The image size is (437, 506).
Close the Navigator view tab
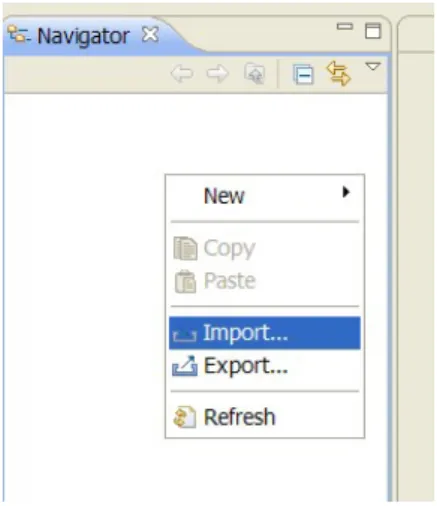click(x=150, y=34)
